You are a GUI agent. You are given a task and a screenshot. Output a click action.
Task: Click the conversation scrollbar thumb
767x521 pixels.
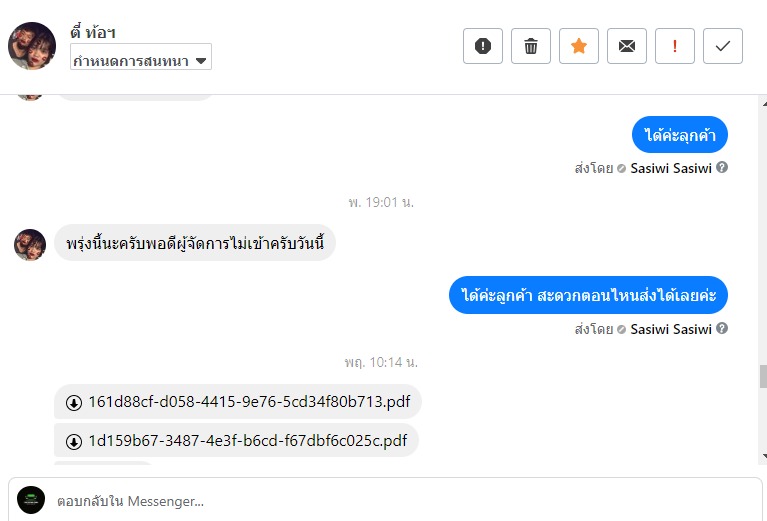pyautogui.click(x=762, y=376)
